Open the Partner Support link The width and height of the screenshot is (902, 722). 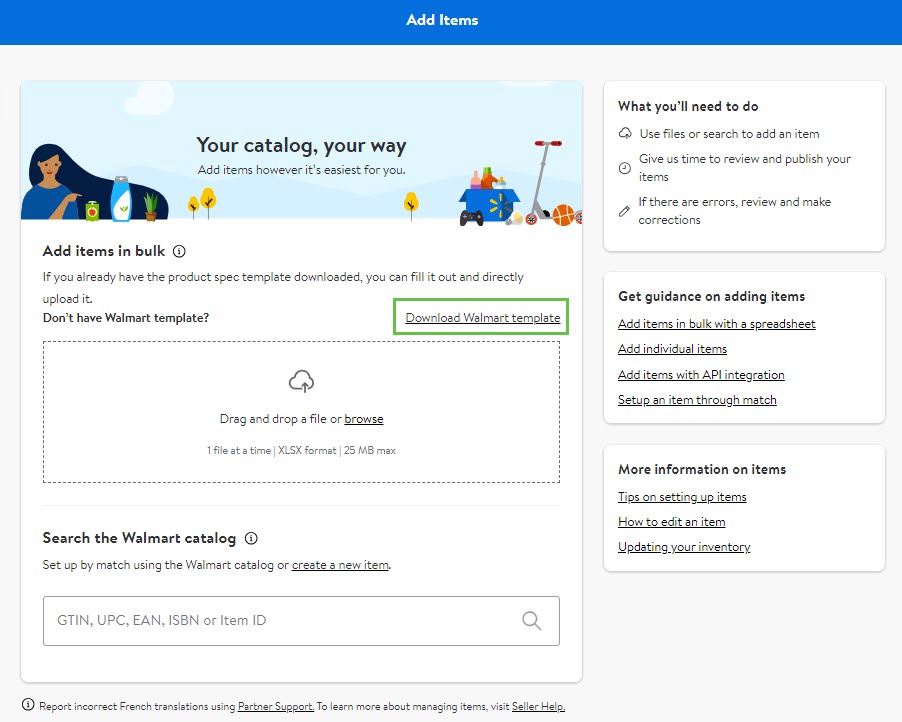coord(276,706)
